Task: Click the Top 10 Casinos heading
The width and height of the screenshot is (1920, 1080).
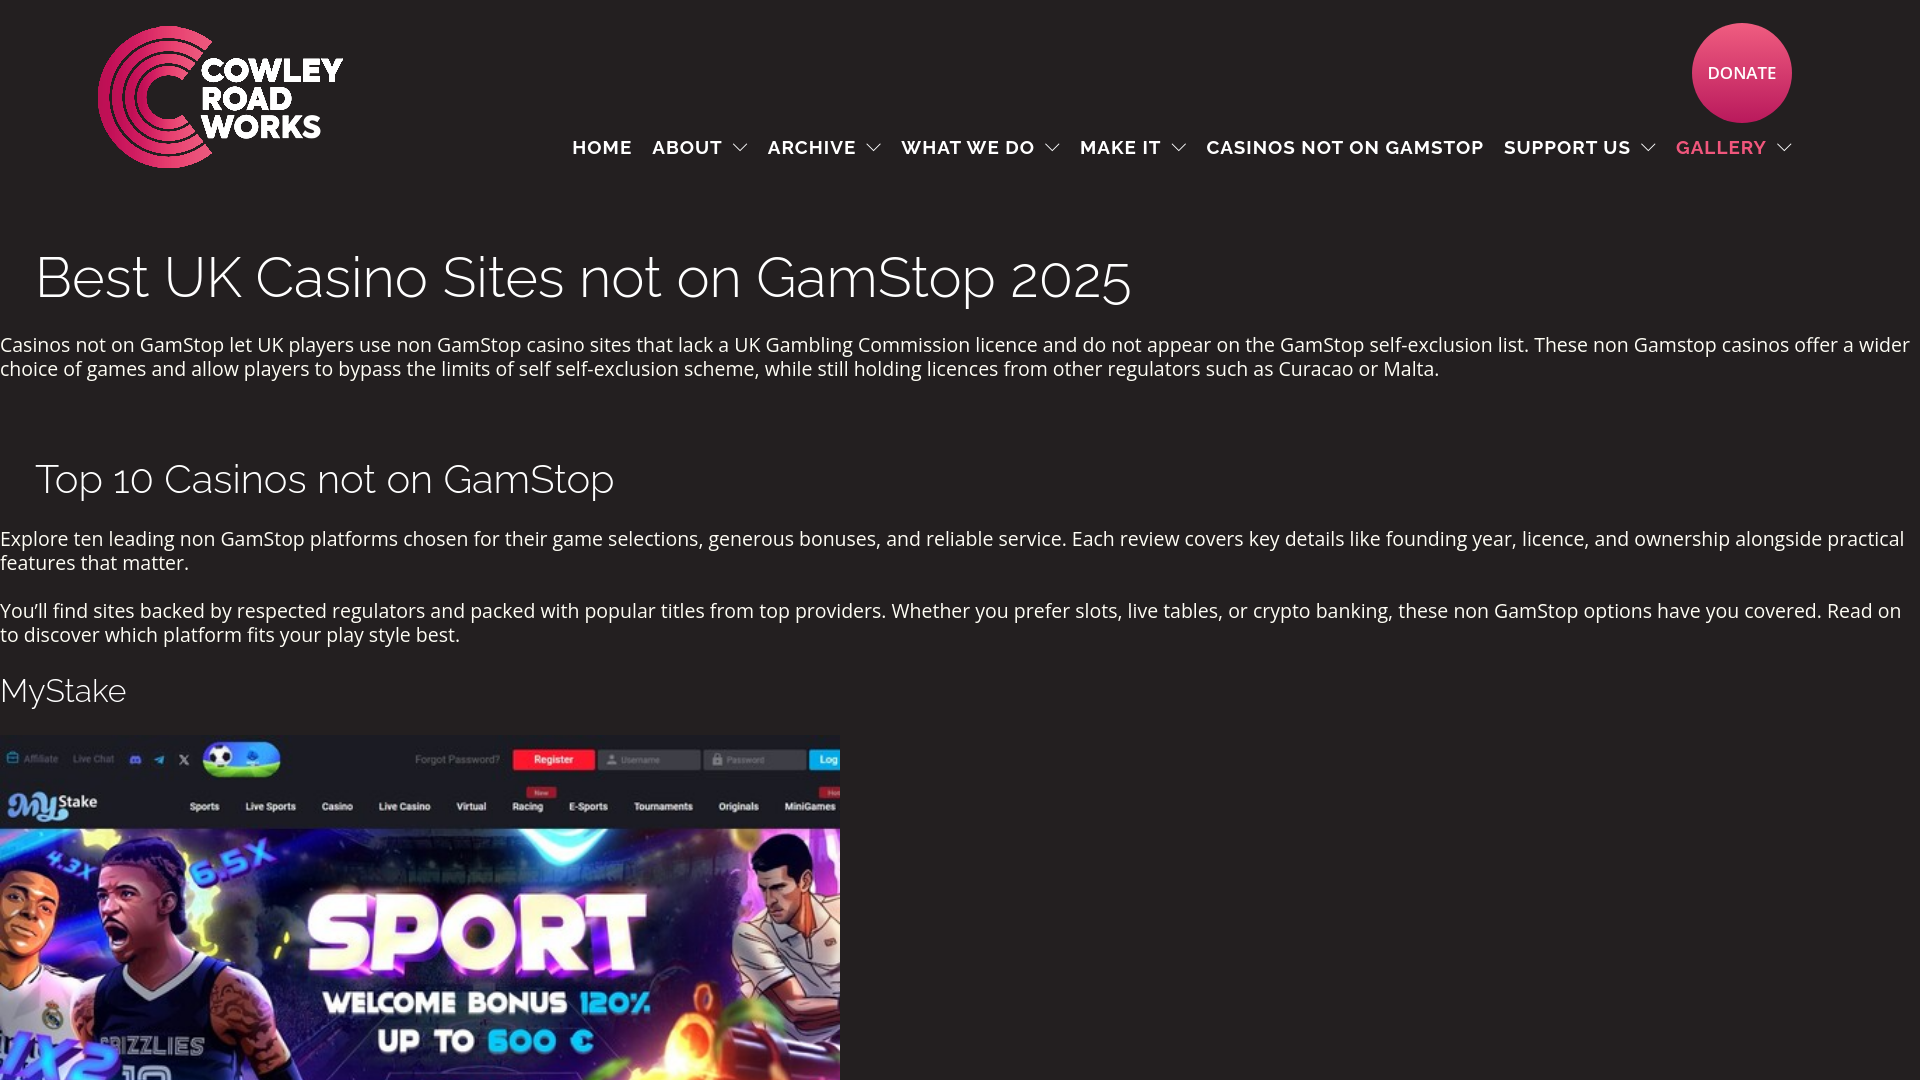Action: coord(325,480)
